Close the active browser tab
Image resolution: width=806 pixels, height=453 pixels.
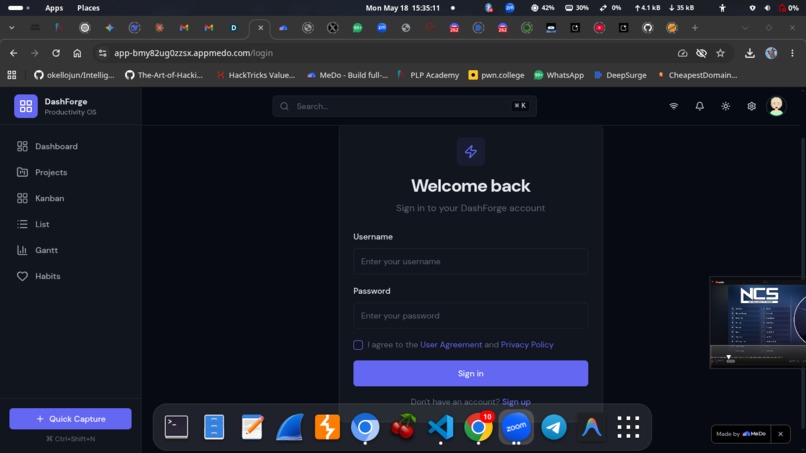point(261,28)
